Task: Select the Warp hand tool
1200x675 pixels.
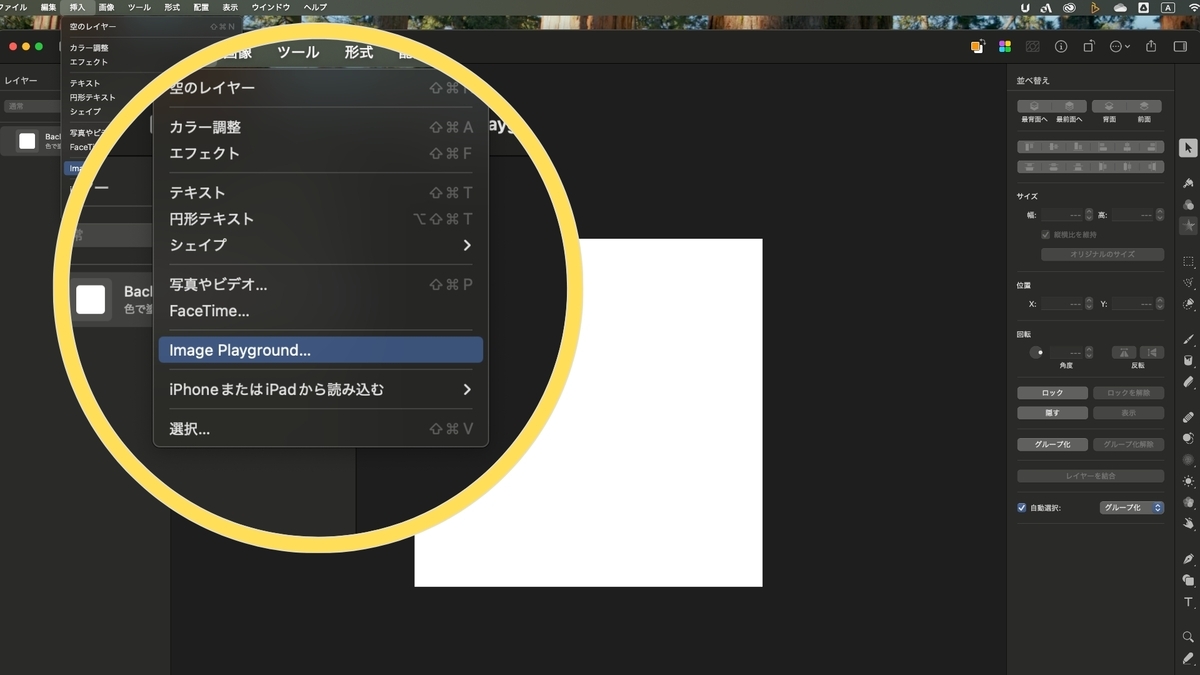Action: (1188, 523)
